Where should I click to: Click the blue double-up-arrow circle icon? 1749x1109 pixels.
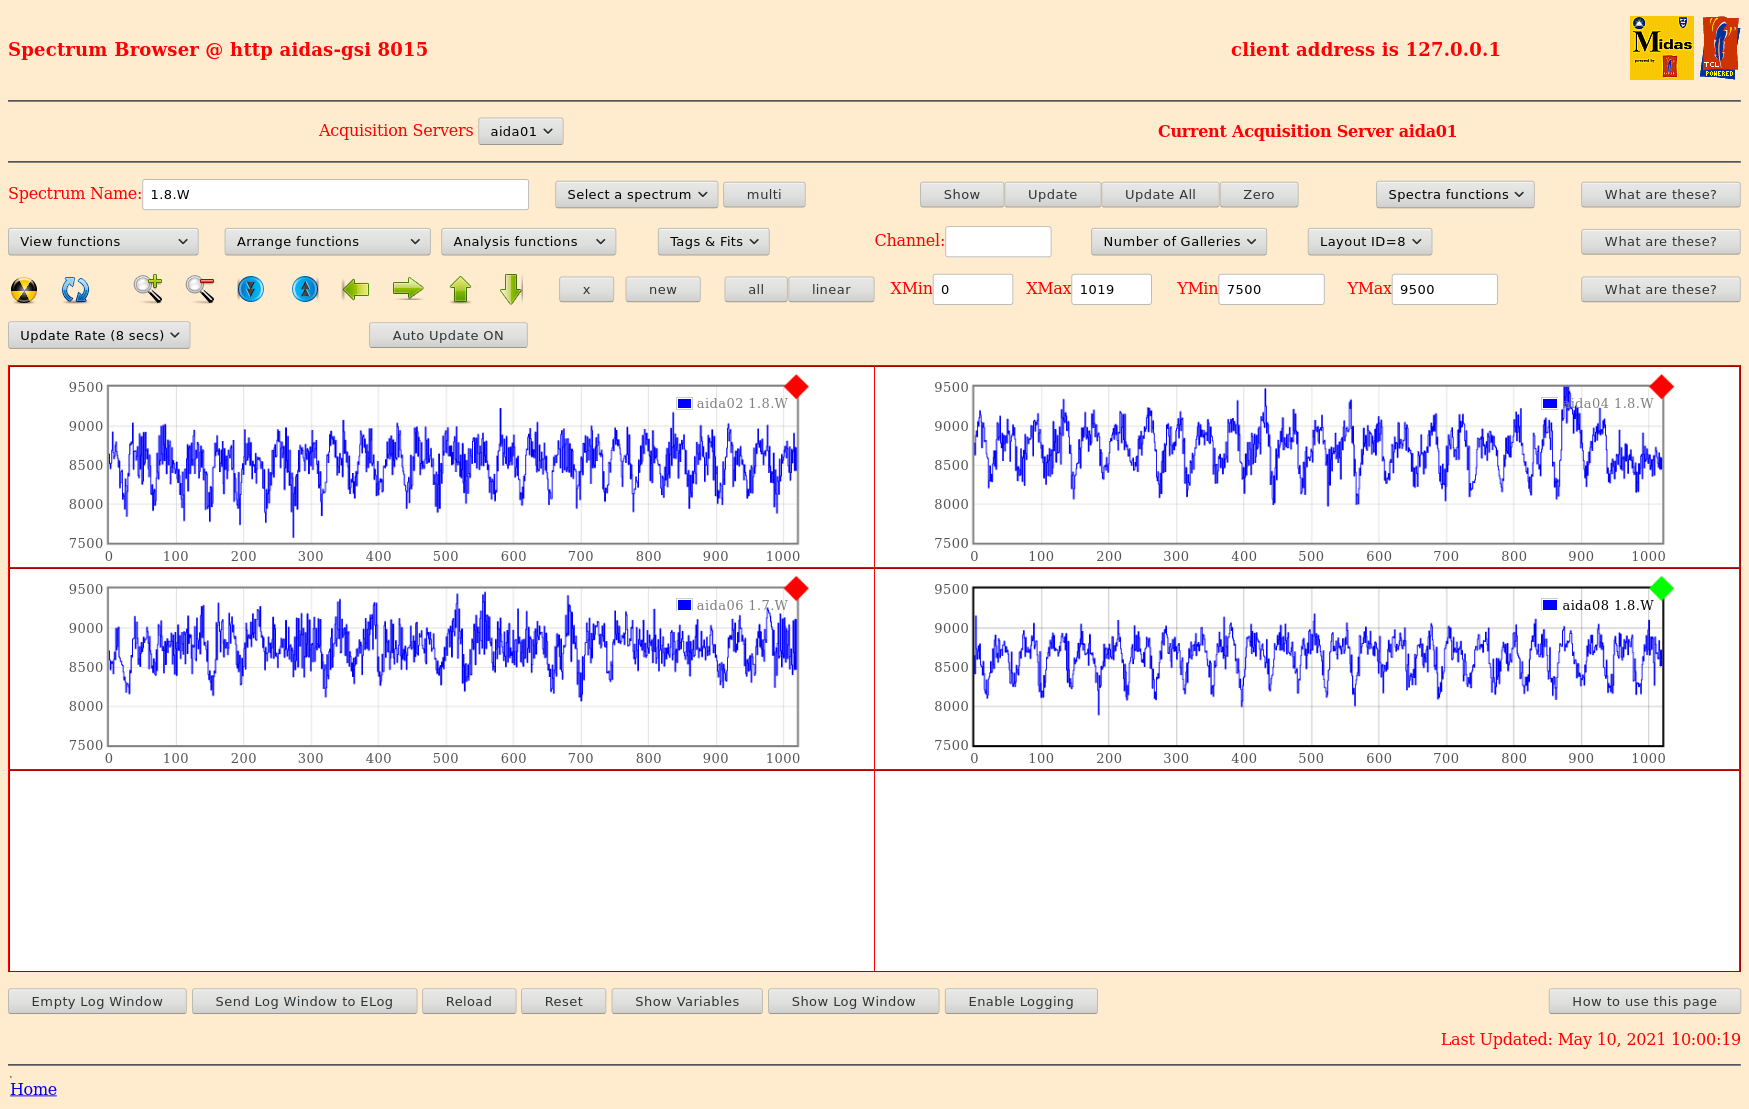(305, 290)
